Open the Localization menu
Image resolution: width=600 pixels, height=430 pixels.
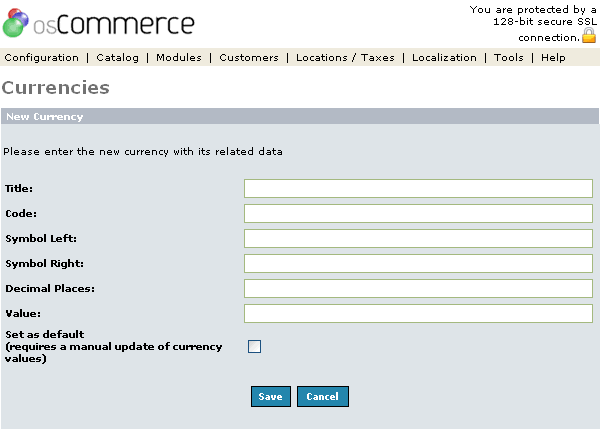point(444,57)
